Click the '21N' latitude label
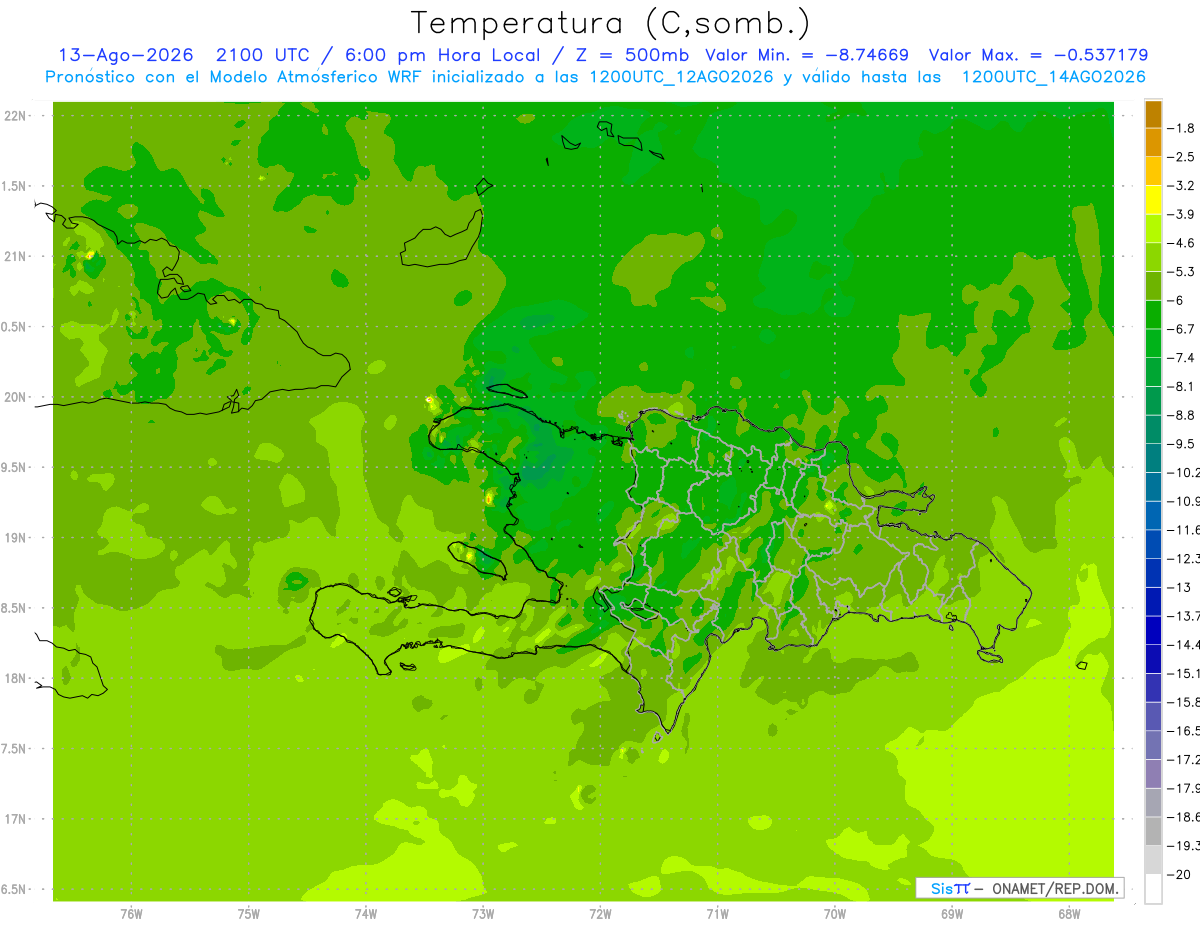The height and width of the screenshot is (927, 1200). point(17,256)
